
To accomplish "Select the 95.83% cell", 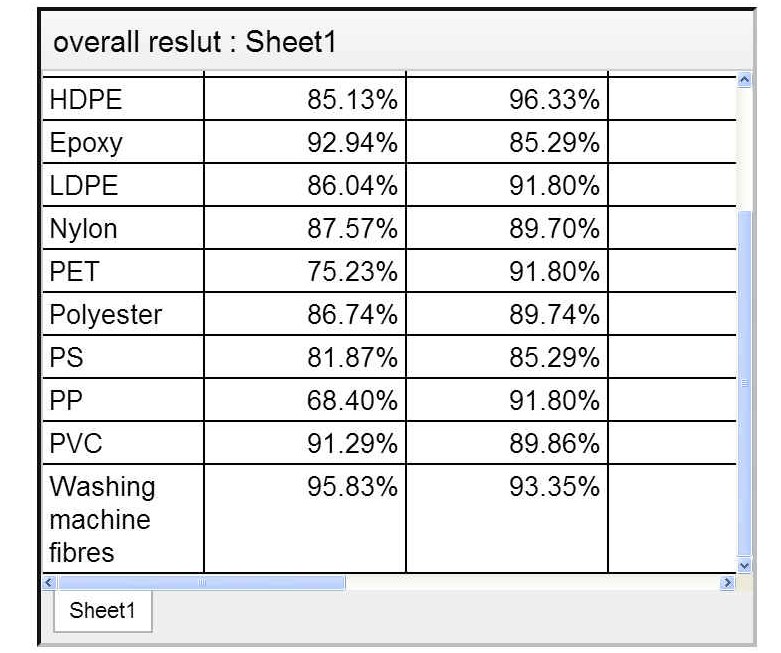I will click(305, 519).
